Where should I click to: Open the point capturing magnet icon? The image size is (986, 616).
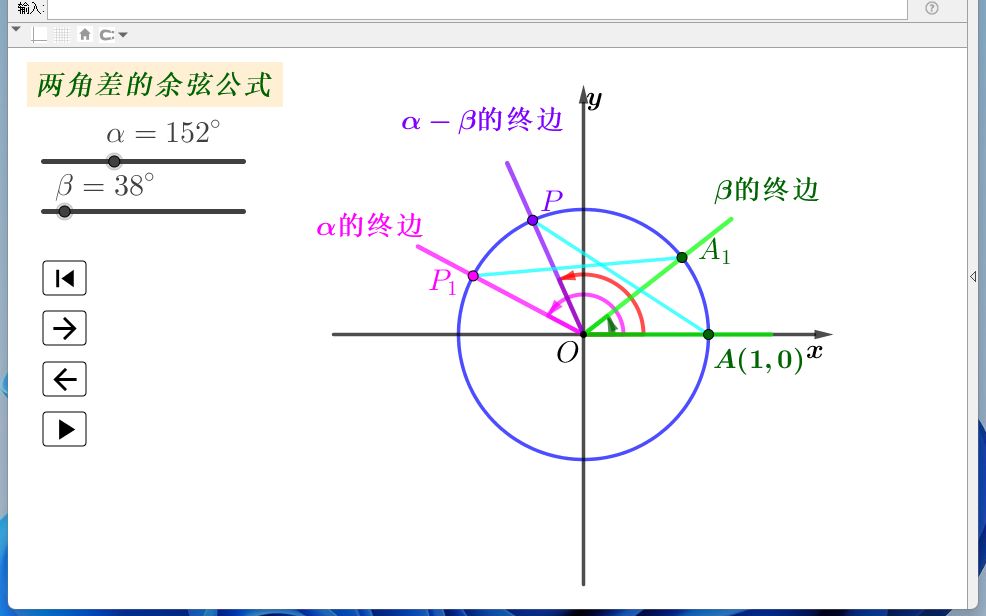(x=107, y=34)
